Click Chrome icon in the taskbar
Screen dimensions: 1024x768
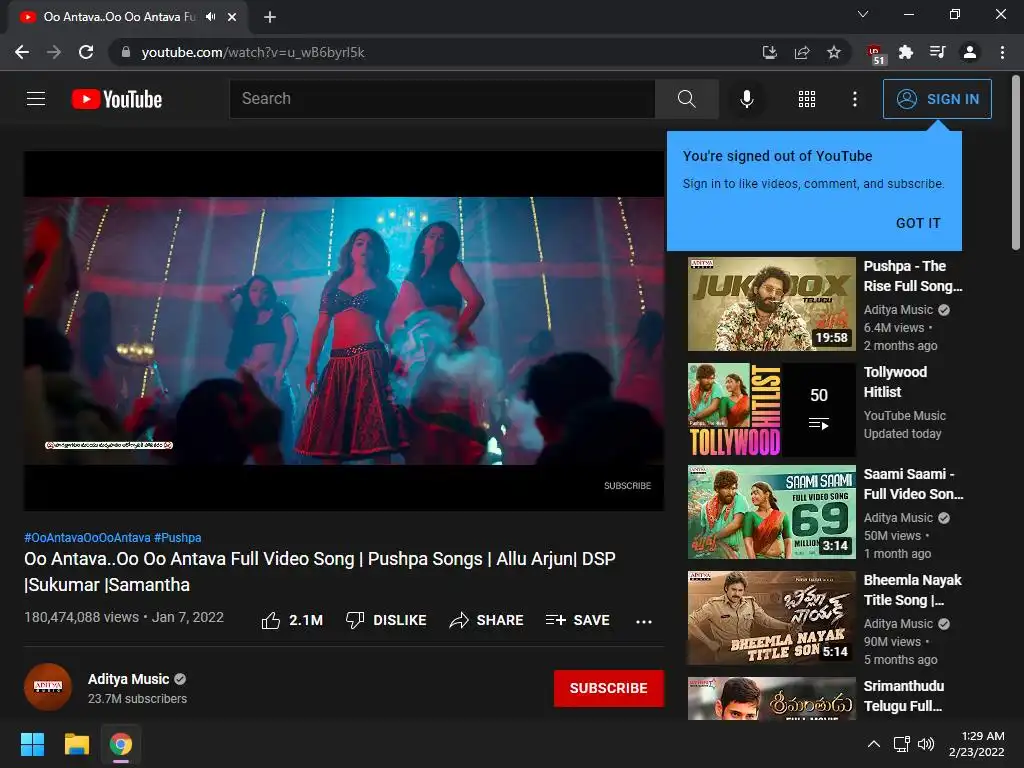[121, 744]
